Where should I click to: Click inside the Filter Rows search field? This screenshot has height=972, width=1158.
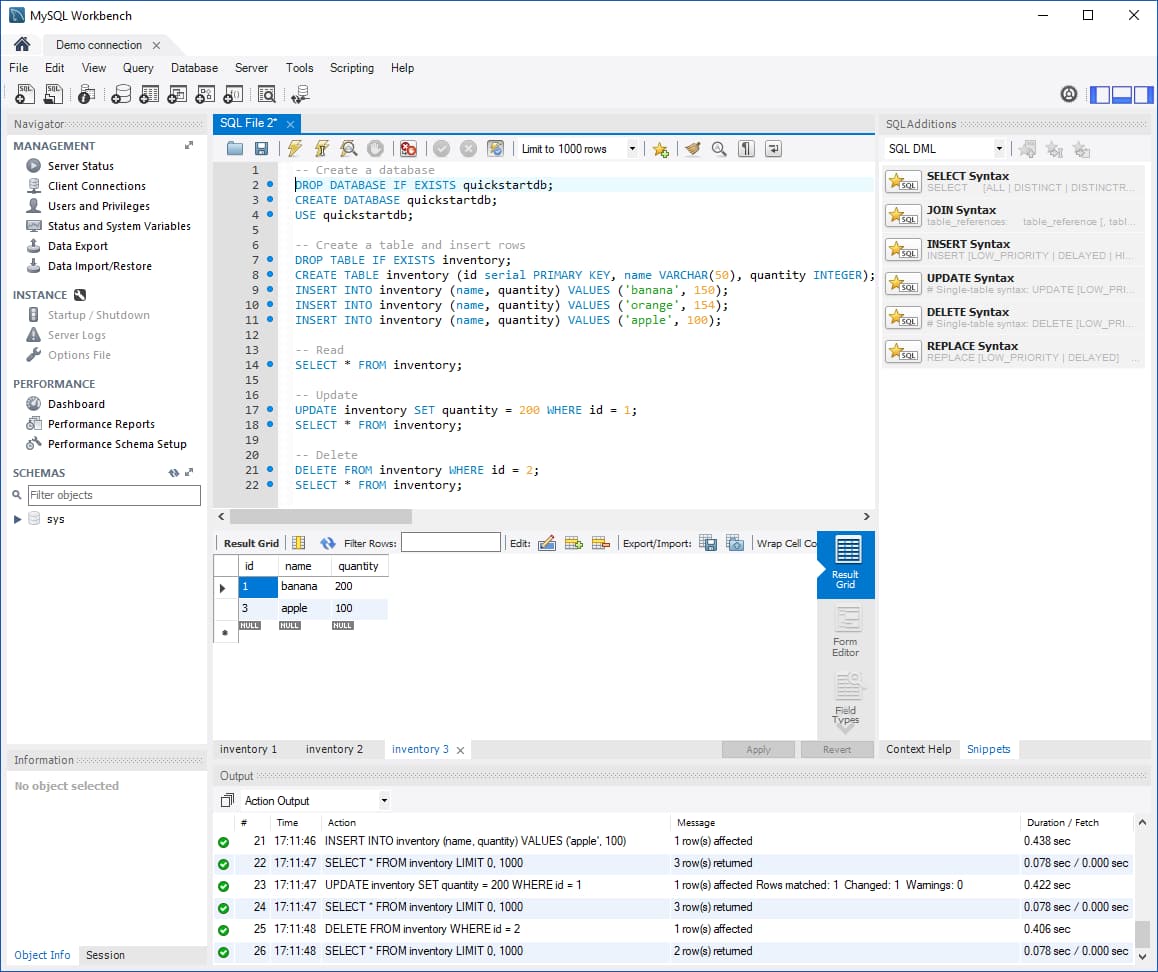[450, 542]
